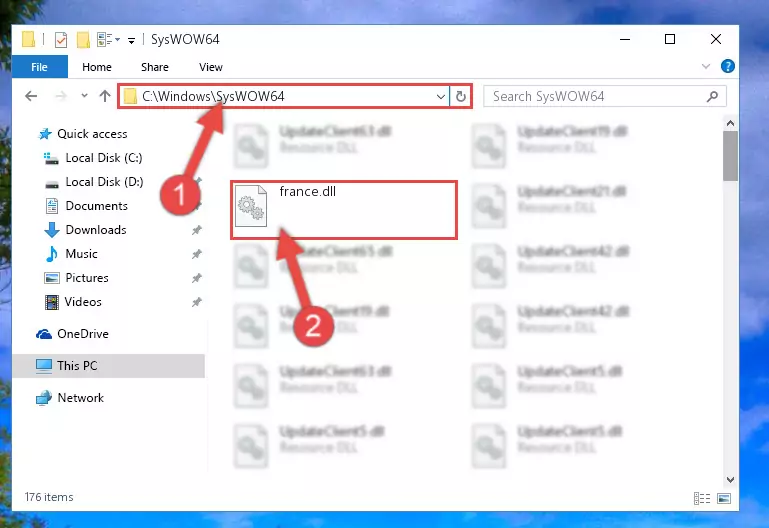
Task: Go back with the left arrow
Action: [x=31, y=96]
